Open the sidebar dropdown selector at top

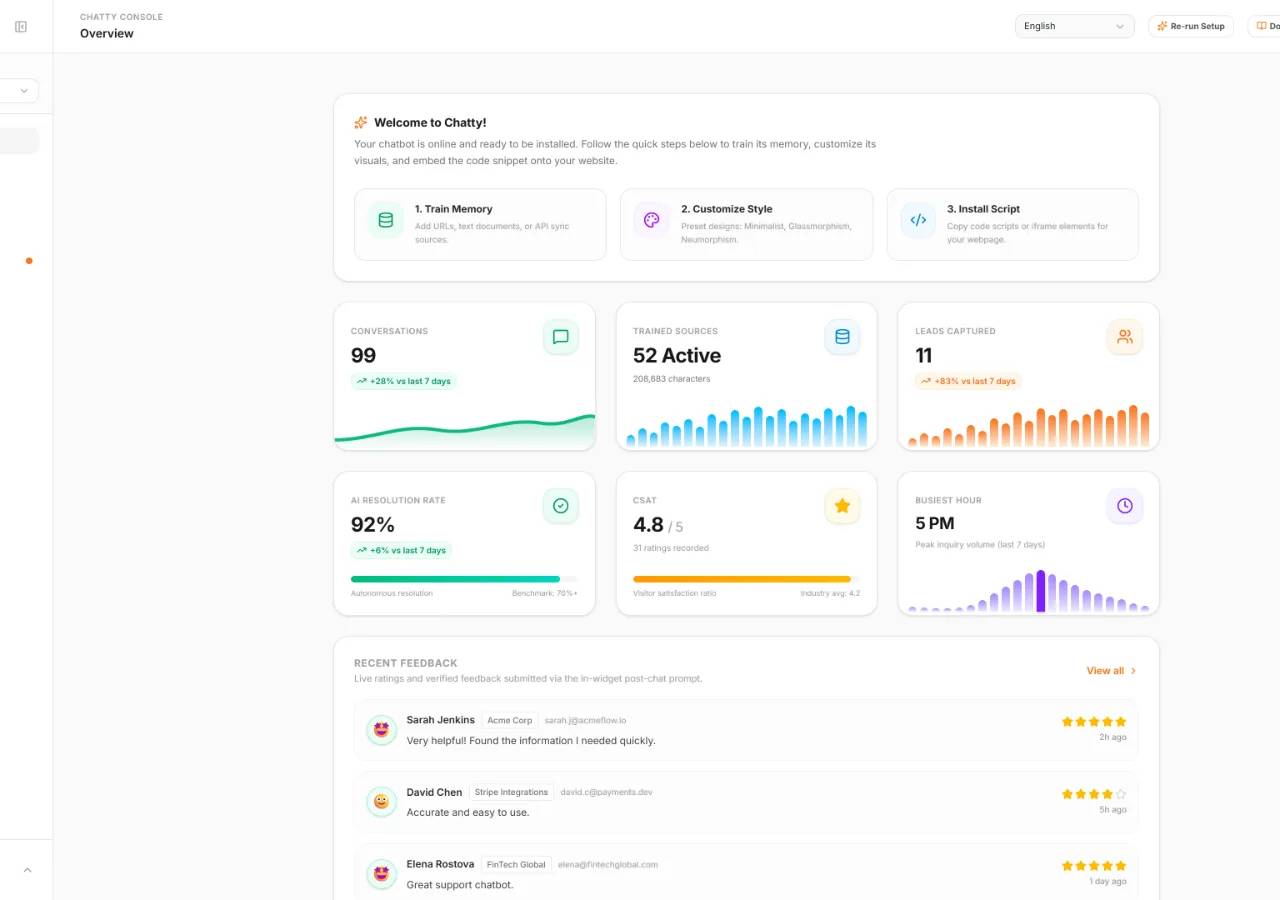[19, 91]
